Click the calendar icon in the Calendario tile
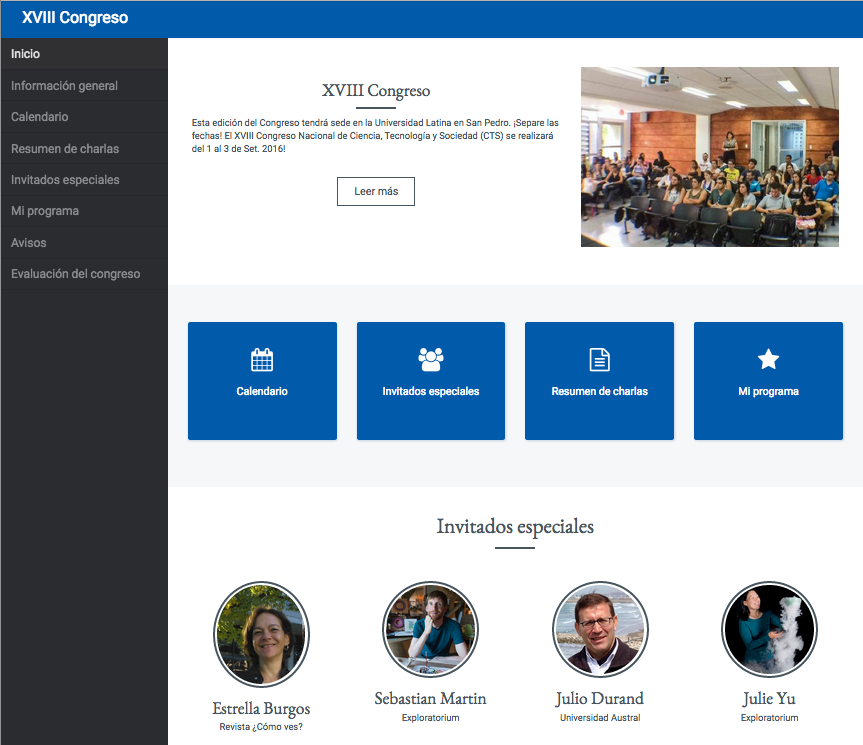 (x=262, y=360)
